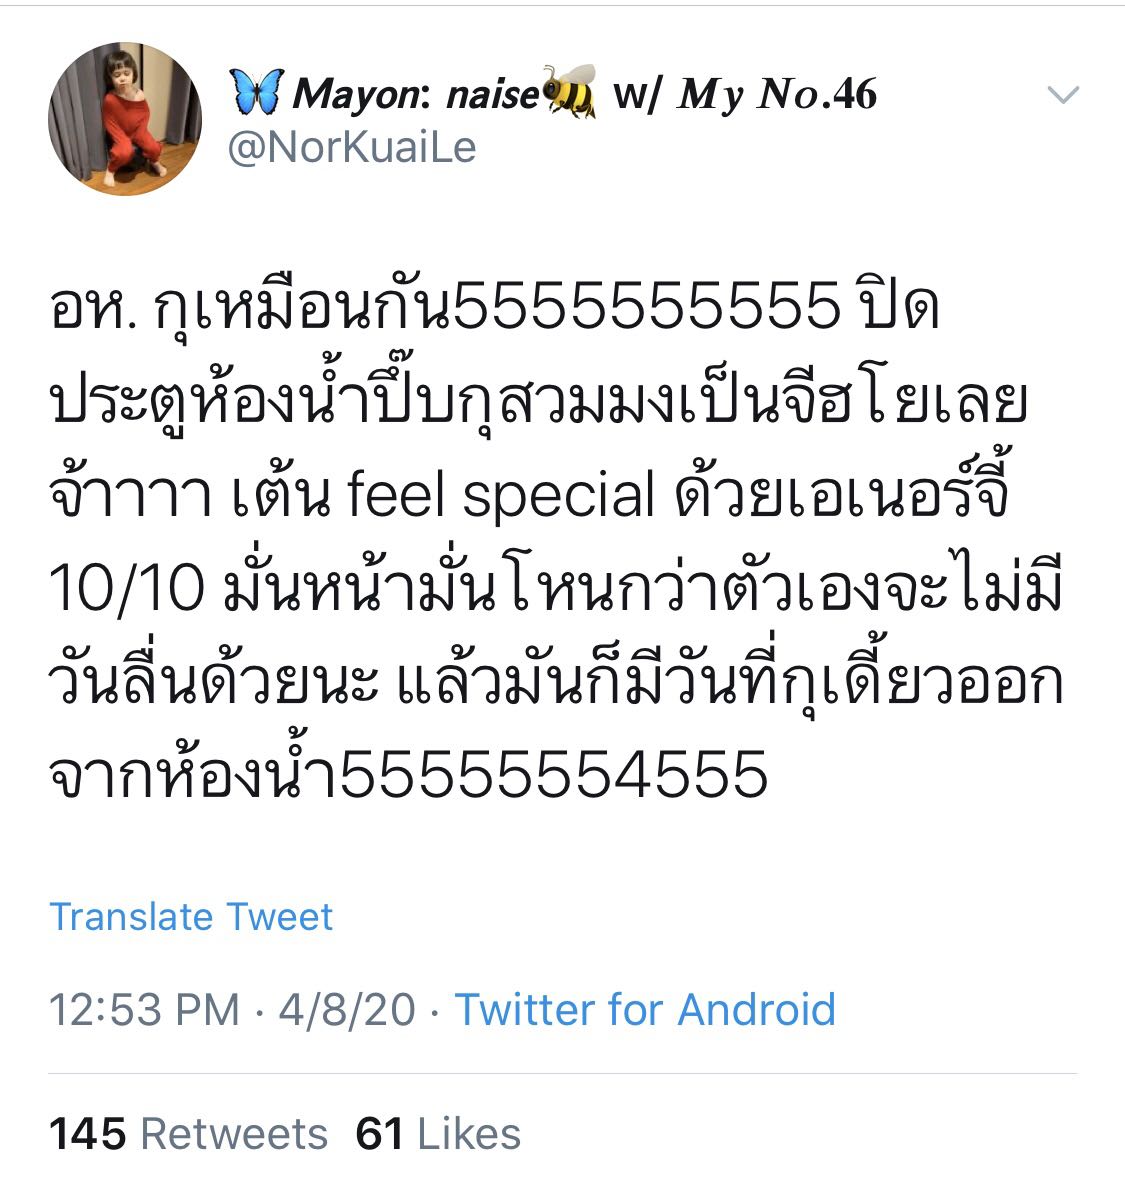Click tweet line starting with 'ประตูห้องน้ำ'
1125x1182 pixels.
click(x=538, y=400)
